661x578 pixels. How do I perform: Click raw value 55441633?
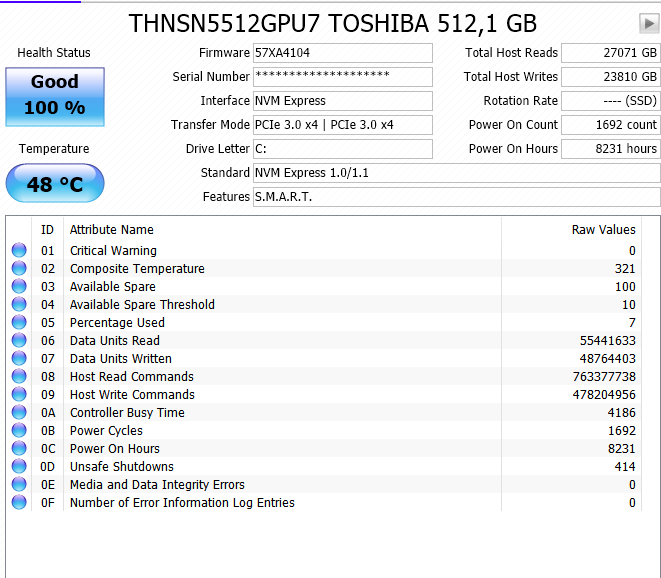[x=607, y=341]
